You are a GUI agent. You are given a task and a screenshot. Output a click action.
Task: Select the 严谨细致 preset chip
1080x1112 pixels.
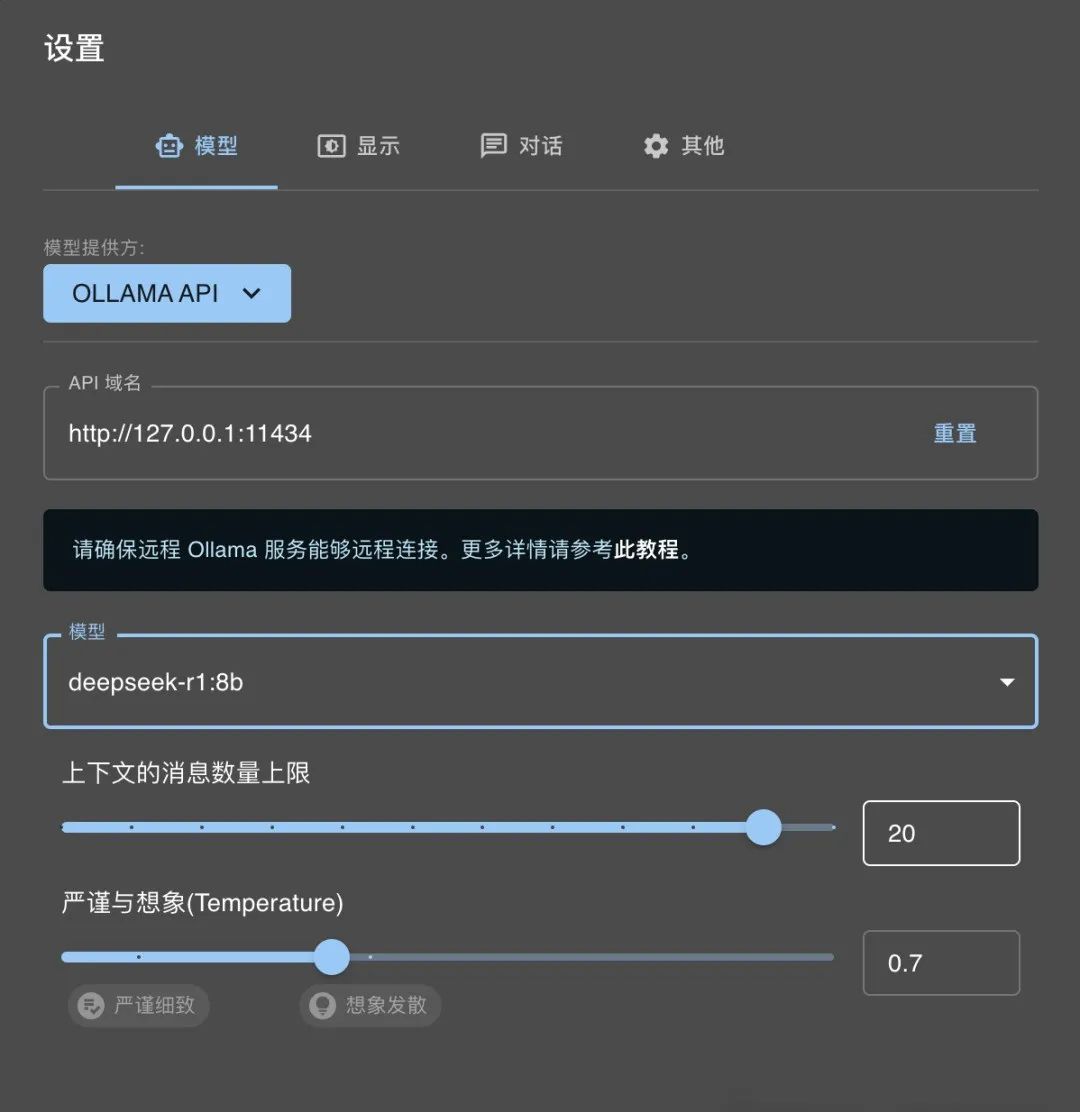pyautogui.click(x=139, y=1005)
